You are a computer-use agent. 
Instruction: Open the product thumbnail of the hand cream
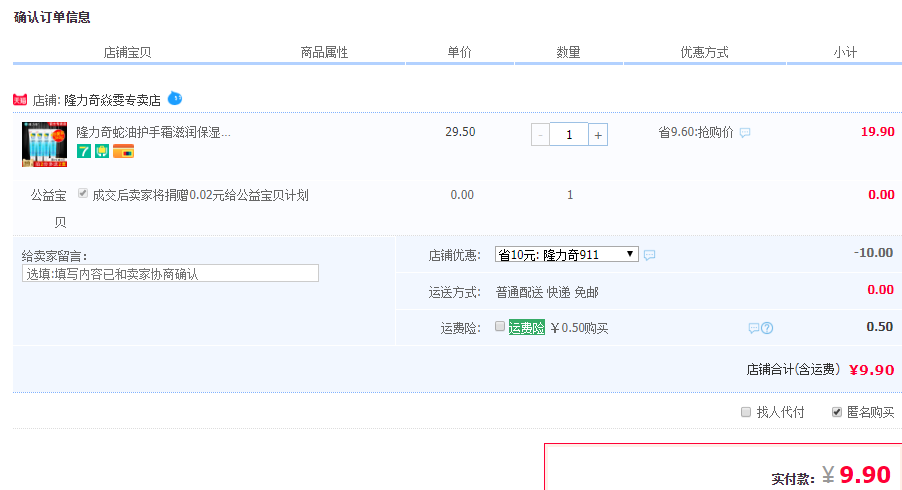coord(44,144)
